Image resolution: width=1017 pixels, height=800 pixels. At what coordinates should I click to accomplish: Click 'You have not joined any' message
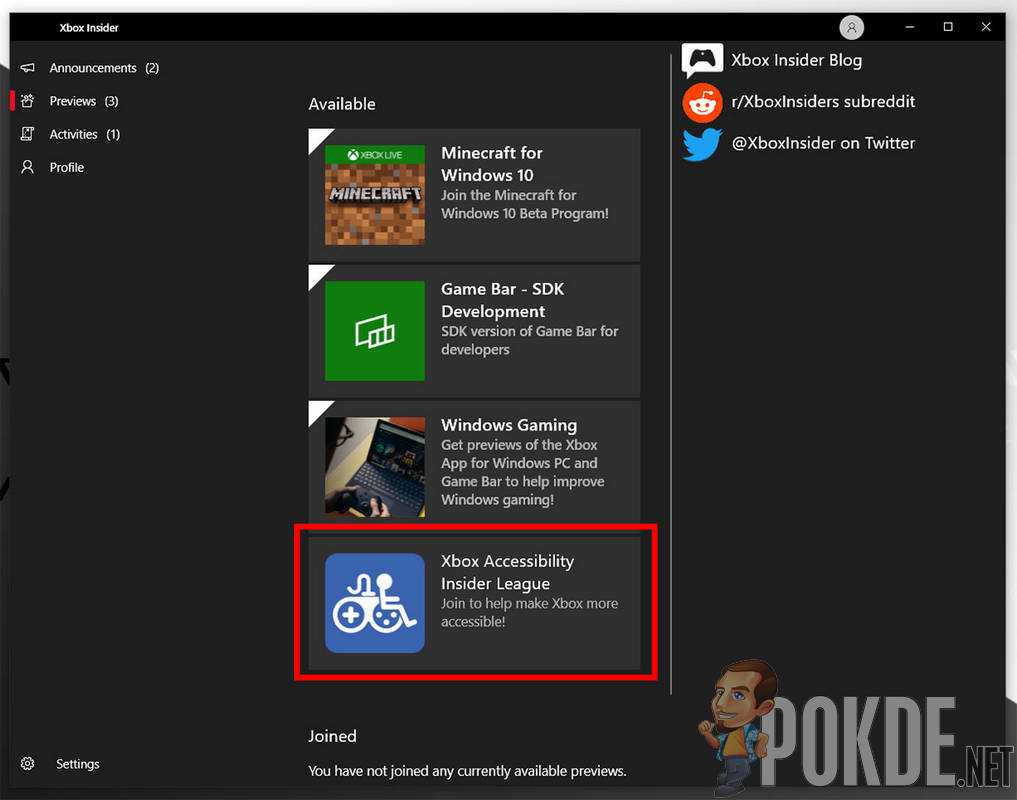click(x=467, y=771)
